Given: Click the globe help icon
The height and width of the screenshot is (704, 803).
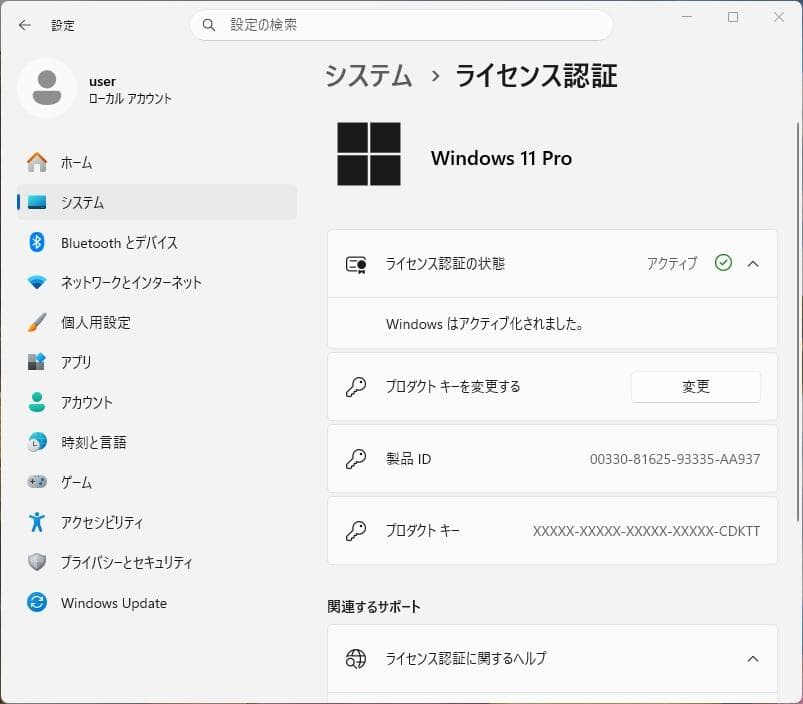Looking at the screenshot, I should [x=356, y=658].
